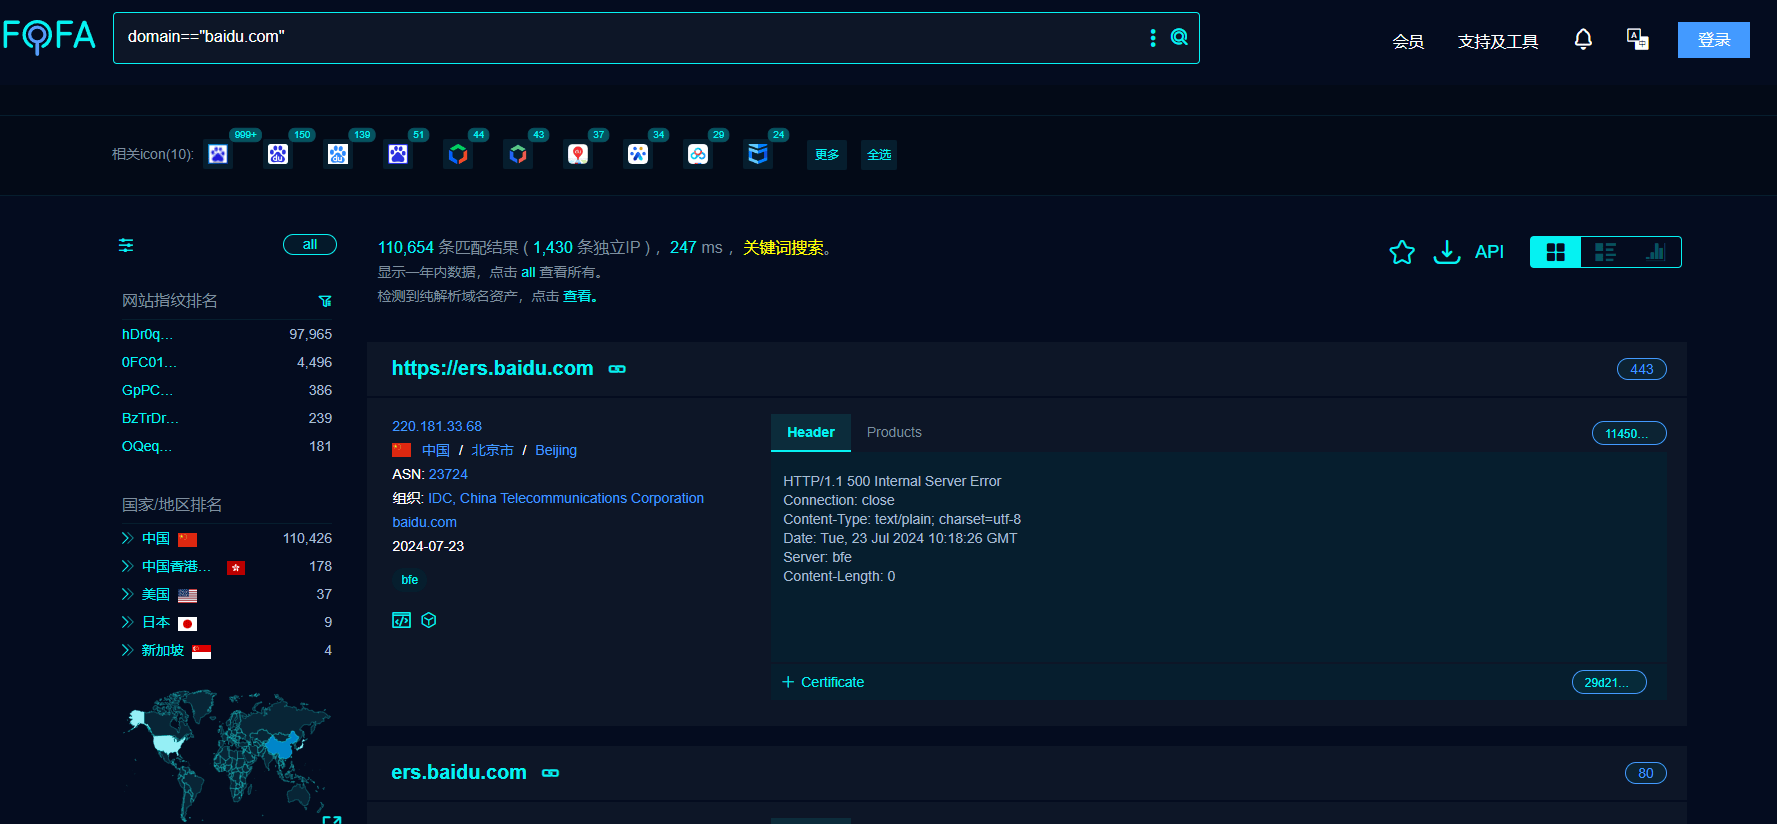
Task: Select the related icon with 24 badge
Action: tap(758, 154)
